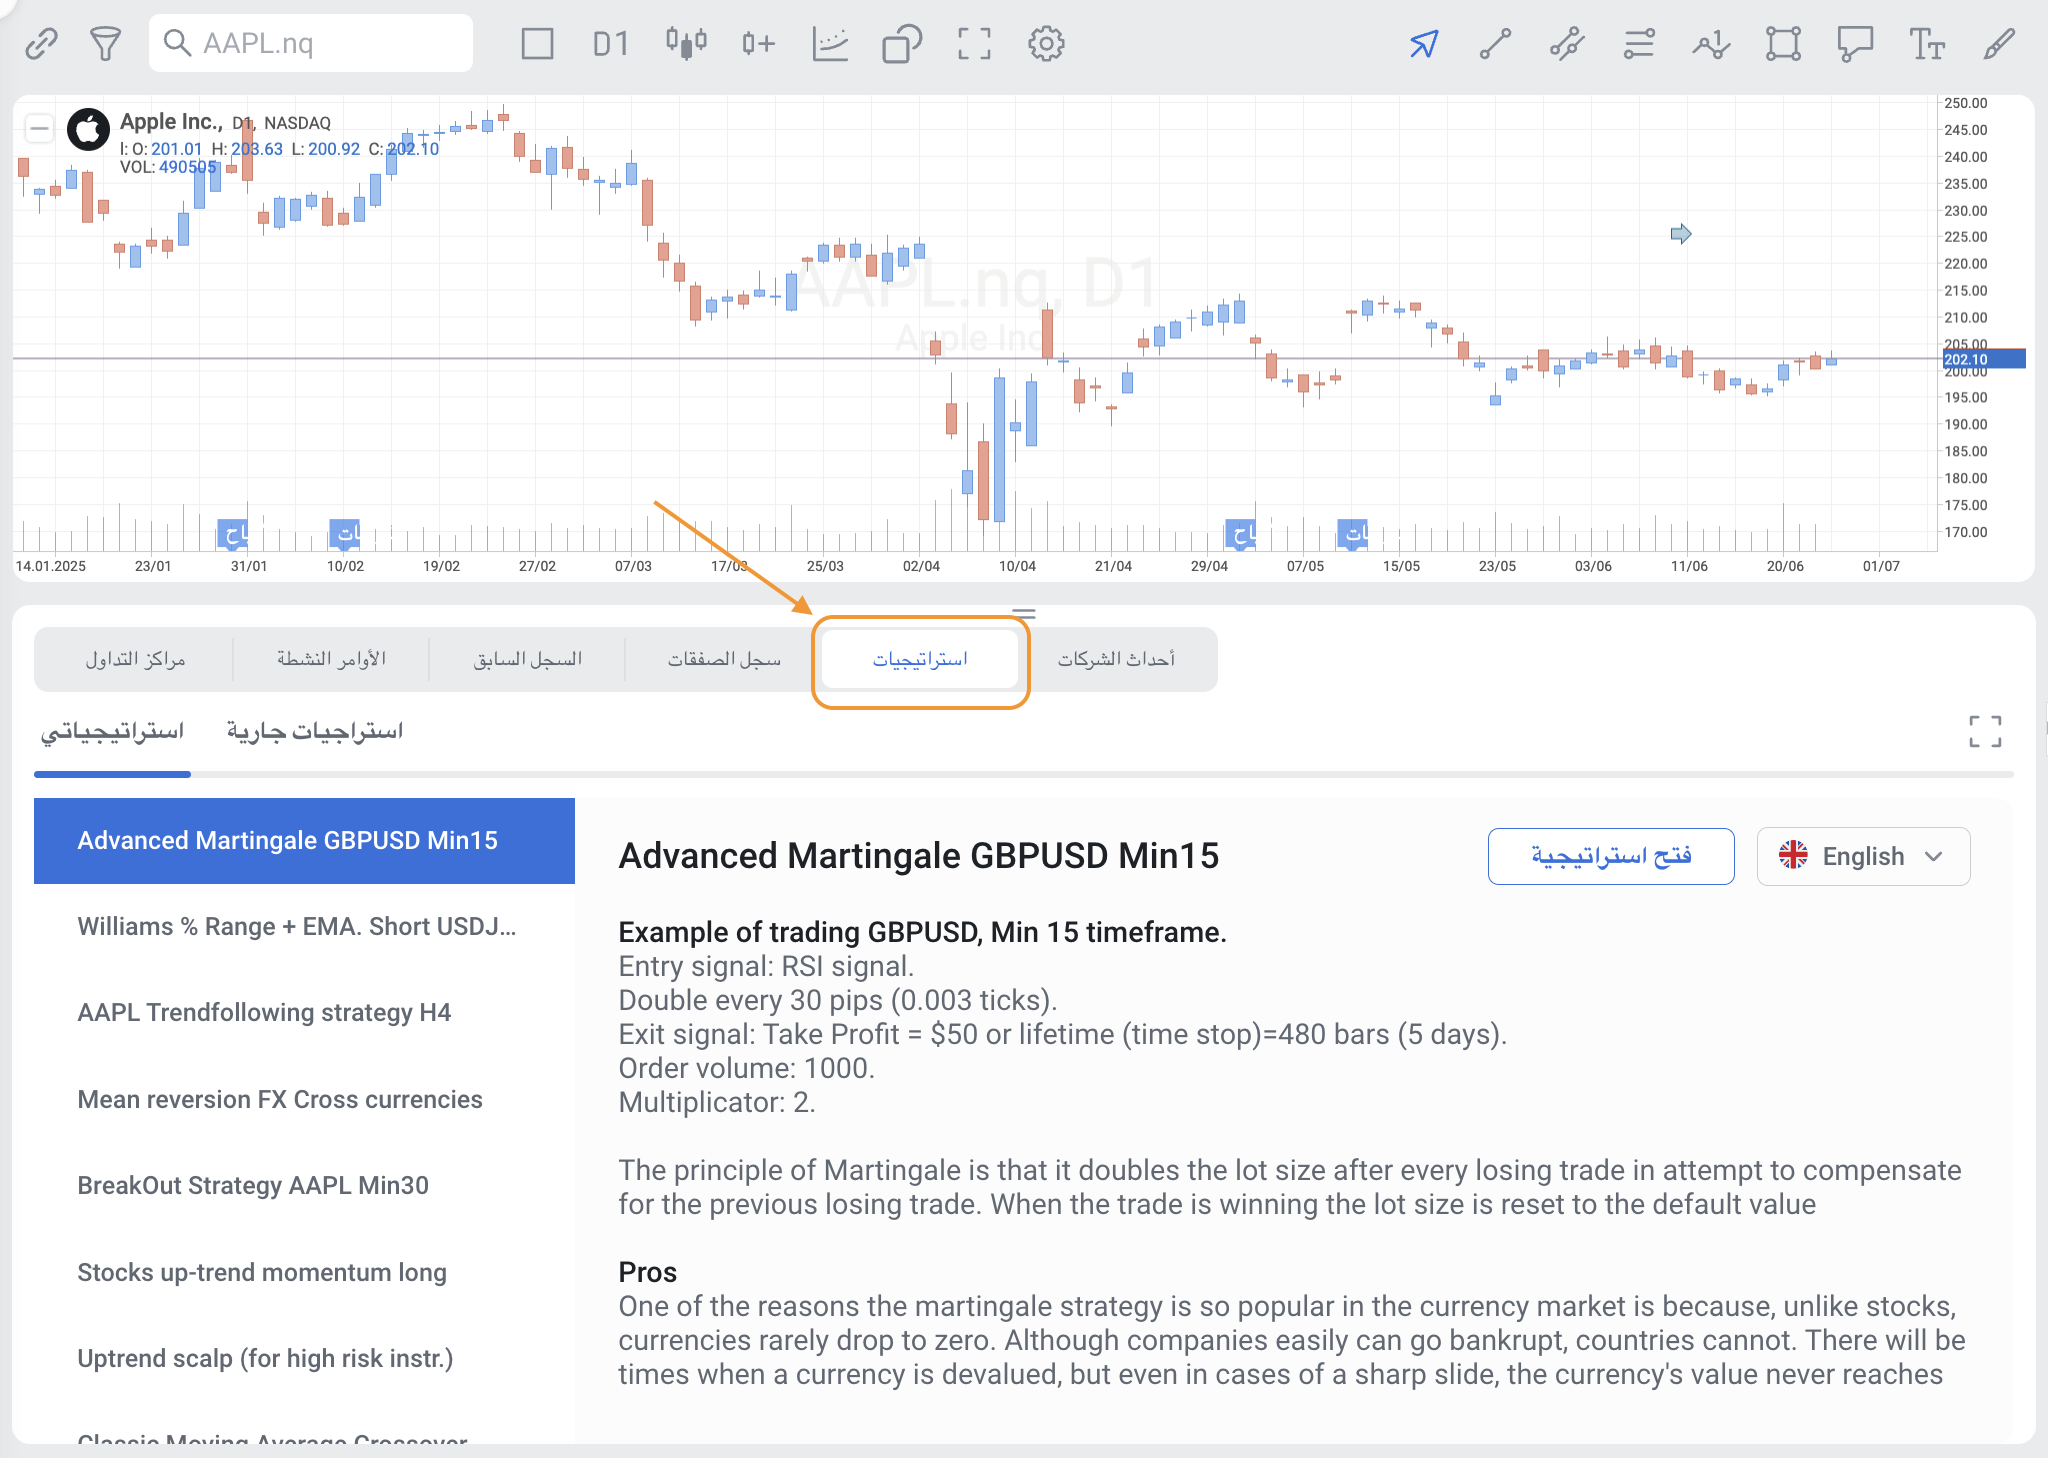Click the AAPL.nq symbol search field
This screenshot has height=1458, width=2048.
tap(310, 44)
